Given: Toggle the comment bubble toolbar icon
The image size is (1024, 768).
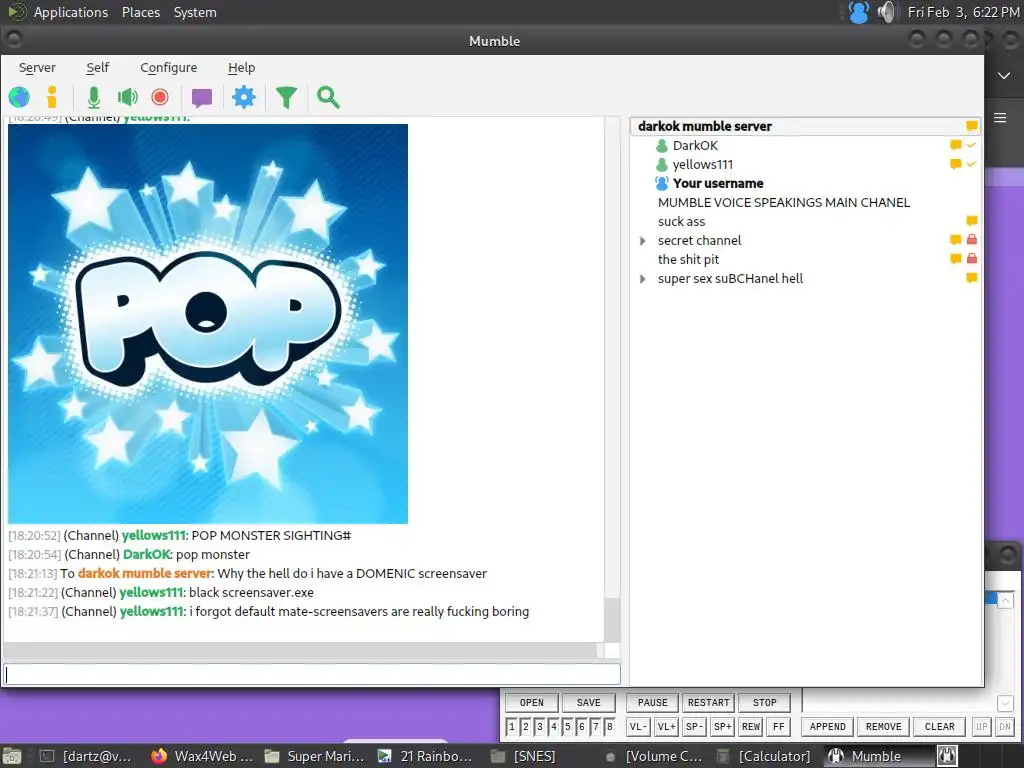Looking at the screenshot, I should tap(202, 98).
